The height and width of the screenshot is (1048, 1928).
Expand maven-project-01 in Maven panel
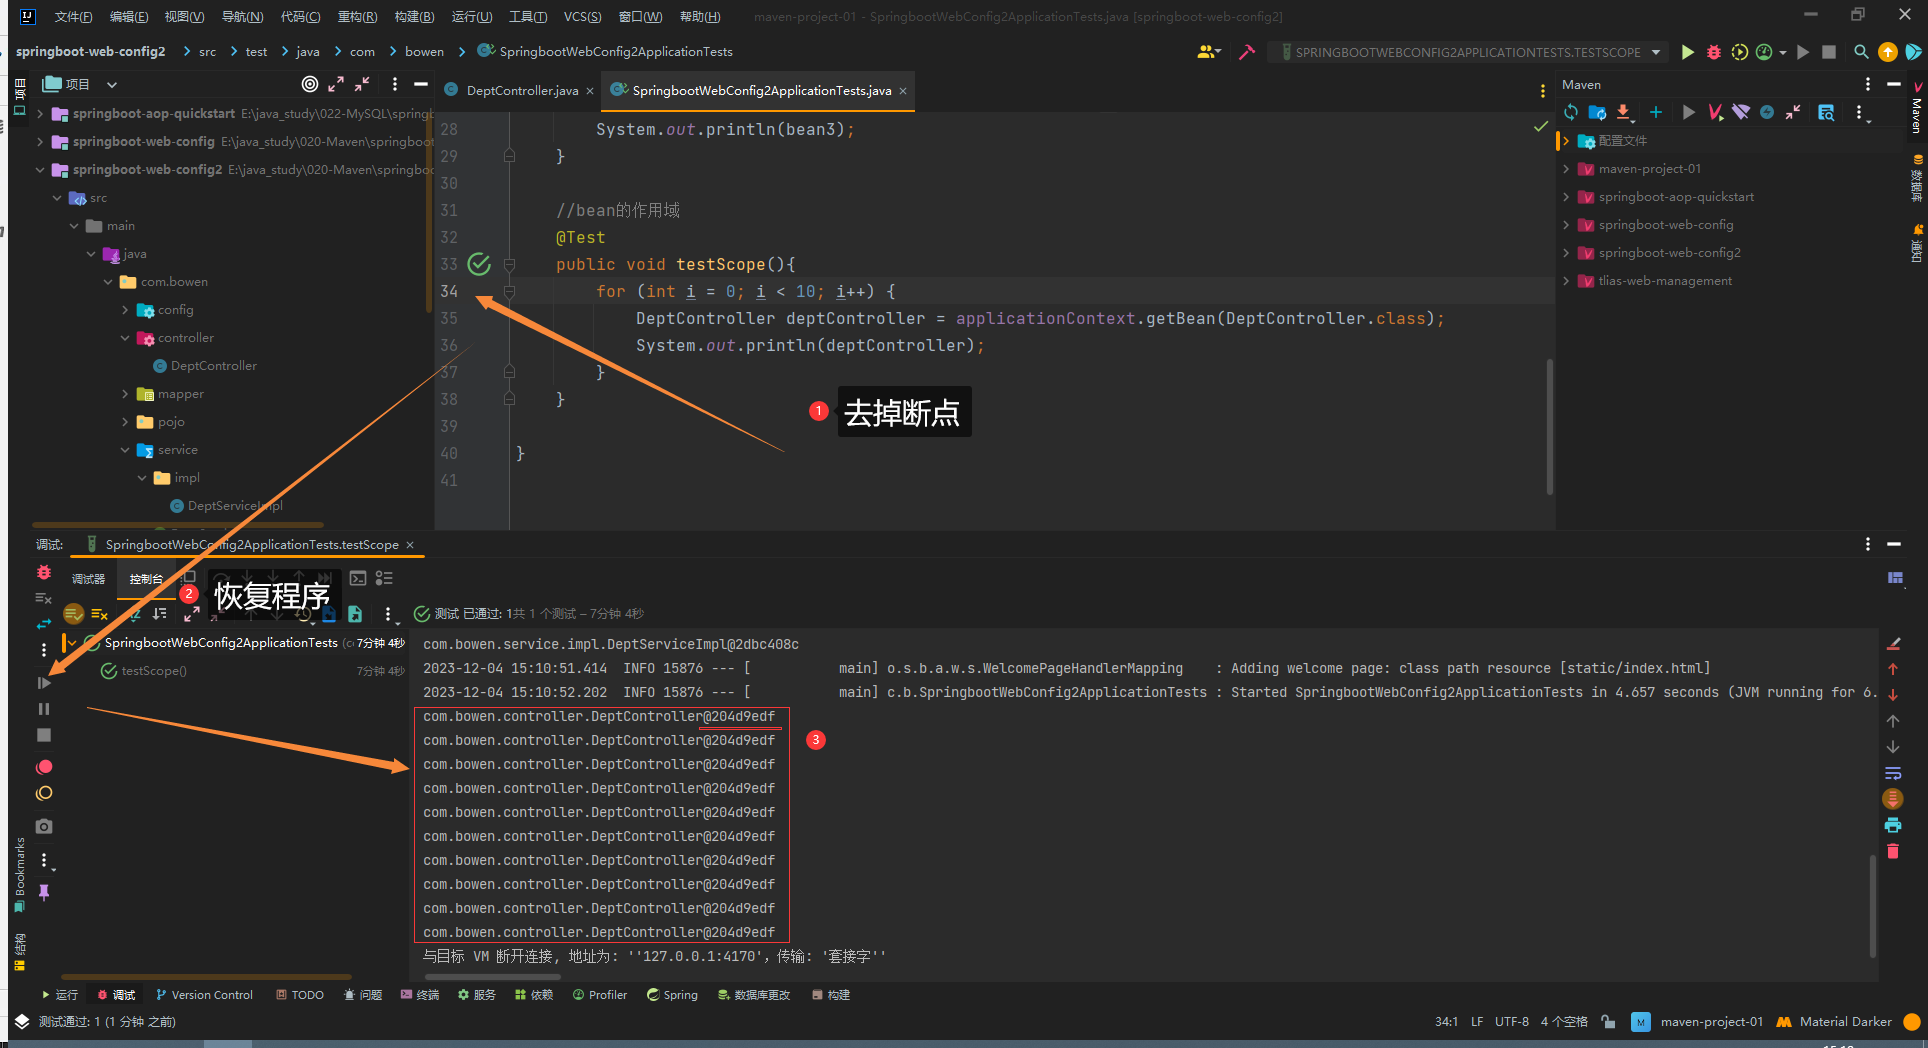(1566, 169)
